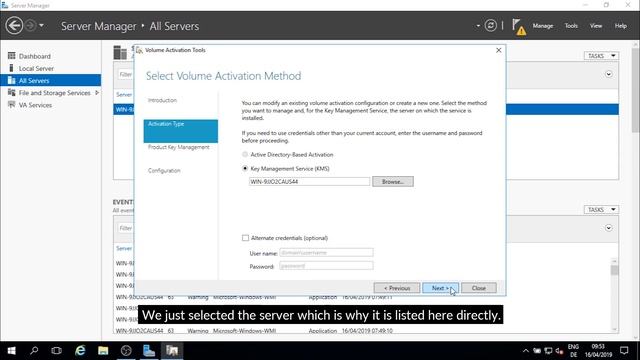Click Server Manager taskbar icon
The height and width of the screenshot is (360, 640).
149,351
